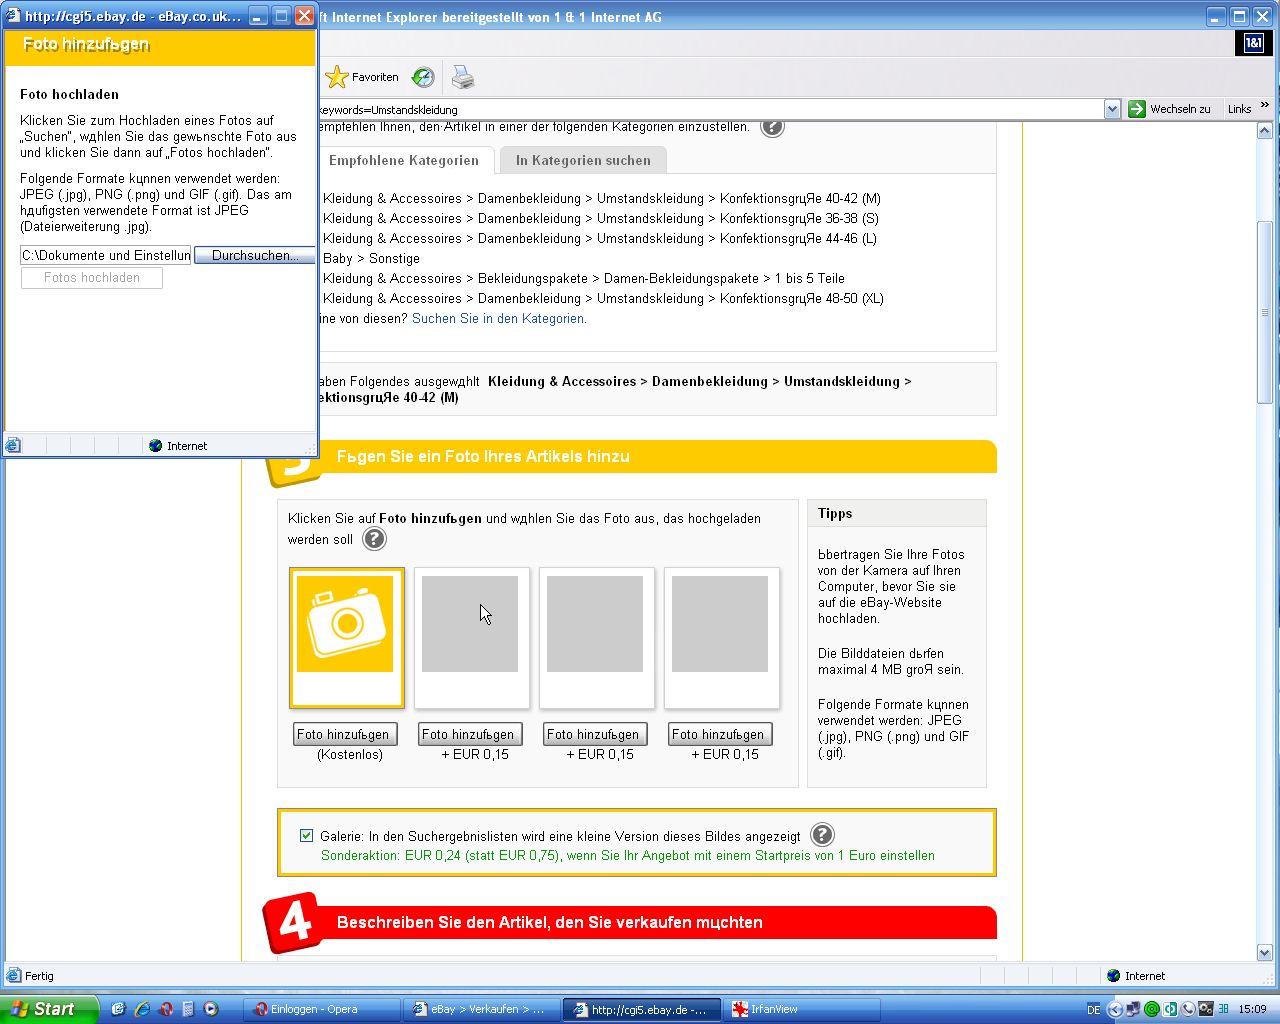Click the green Wechseln zu arrow
Screen dimensions: 1280x1024
pos(1136,109)
